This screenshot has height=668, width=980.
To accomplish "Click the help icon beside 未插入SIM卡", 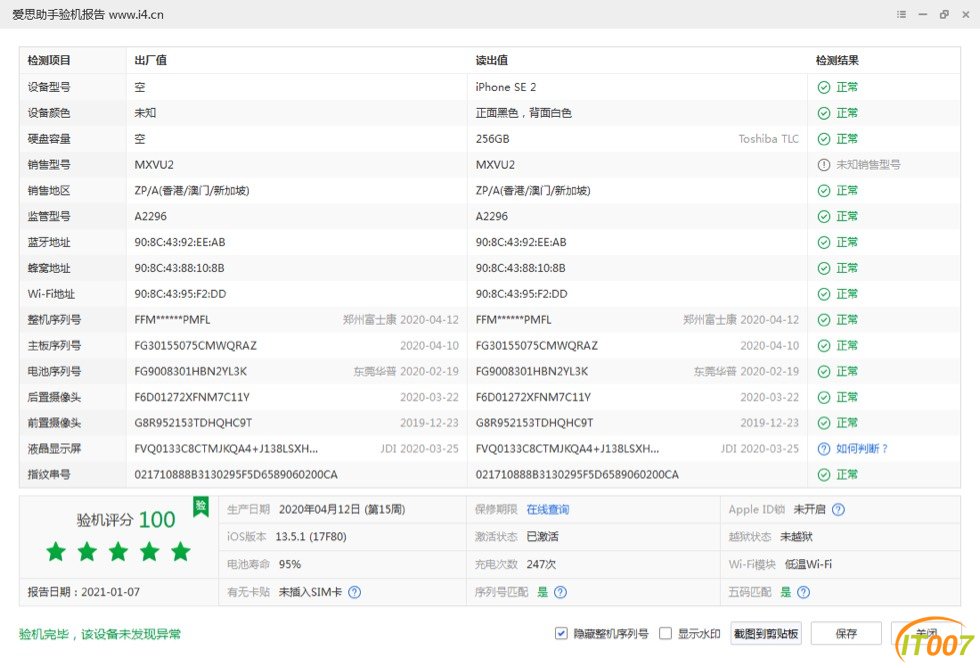I will click(x=354, y=592).
